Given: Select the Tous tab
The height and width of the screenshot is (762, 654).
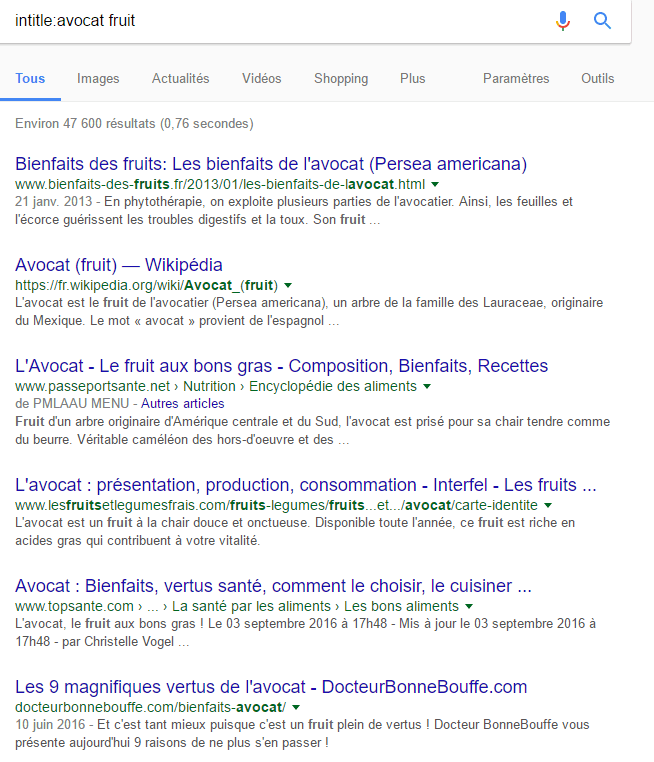Looking at the screenshot, I should [x=30, y=79].
